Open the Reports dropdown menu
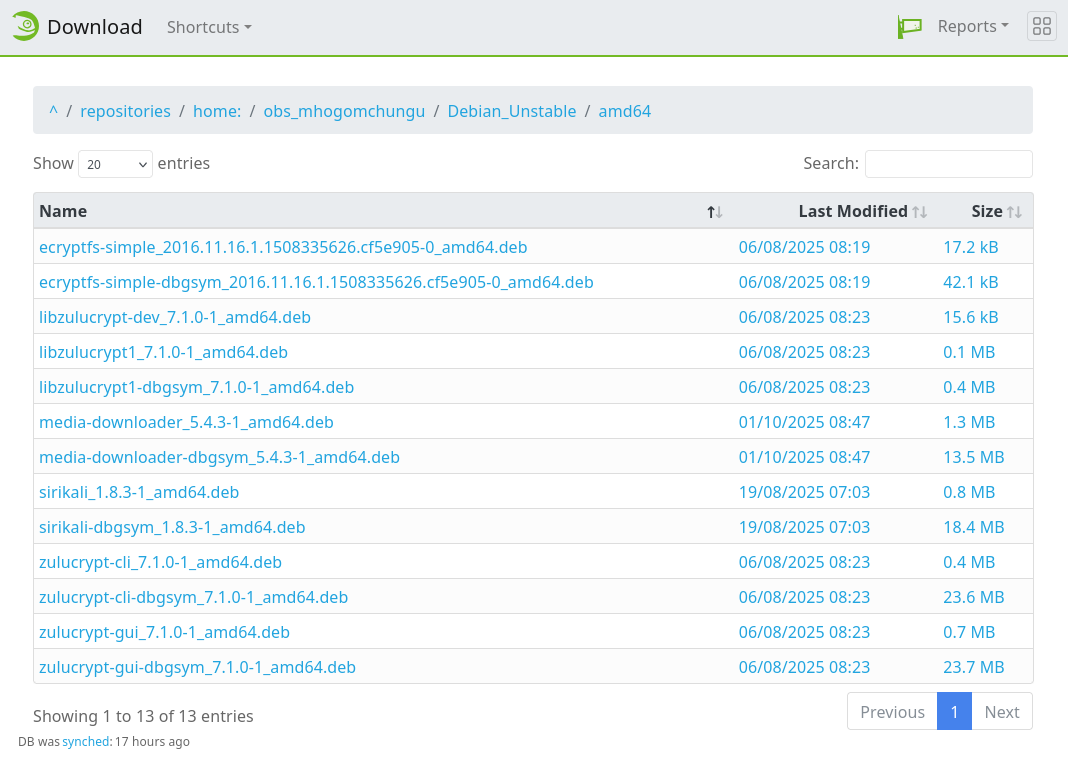1068x767 pixels. tap(972, 27)
